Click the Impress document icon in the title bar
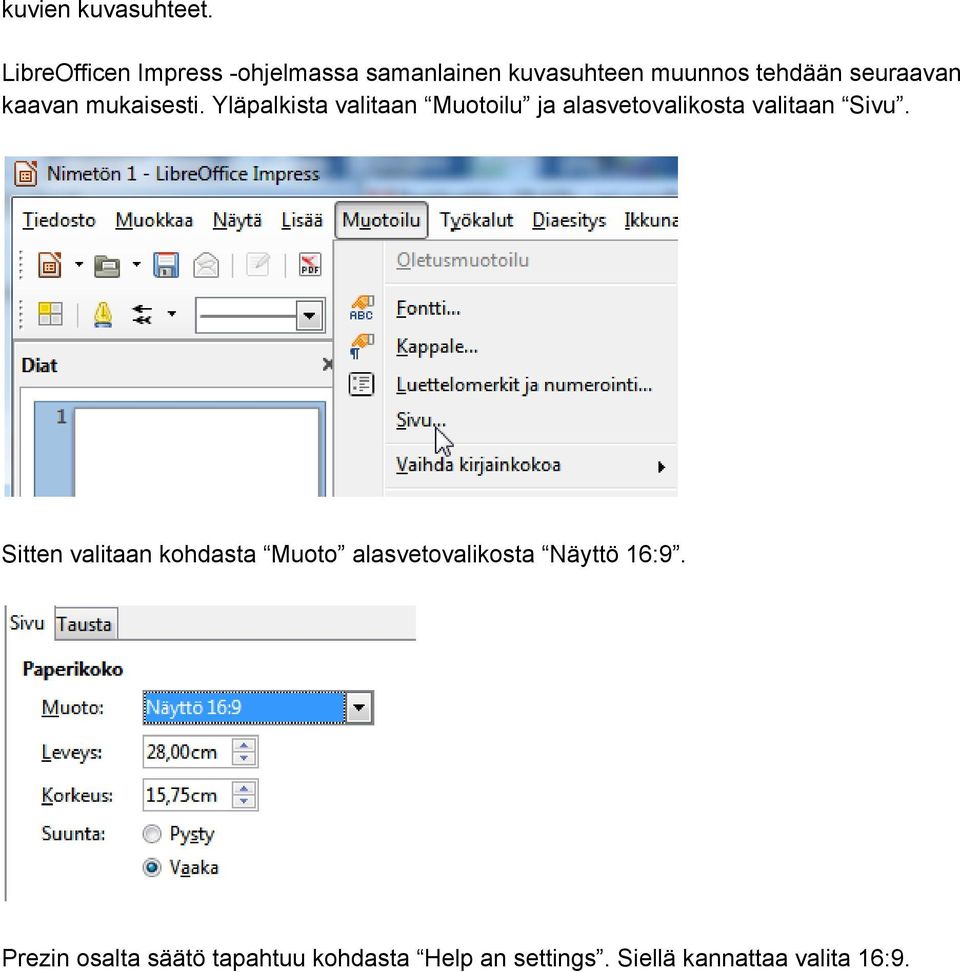This screenshot has height=972, width=960. tap(25, 174)
